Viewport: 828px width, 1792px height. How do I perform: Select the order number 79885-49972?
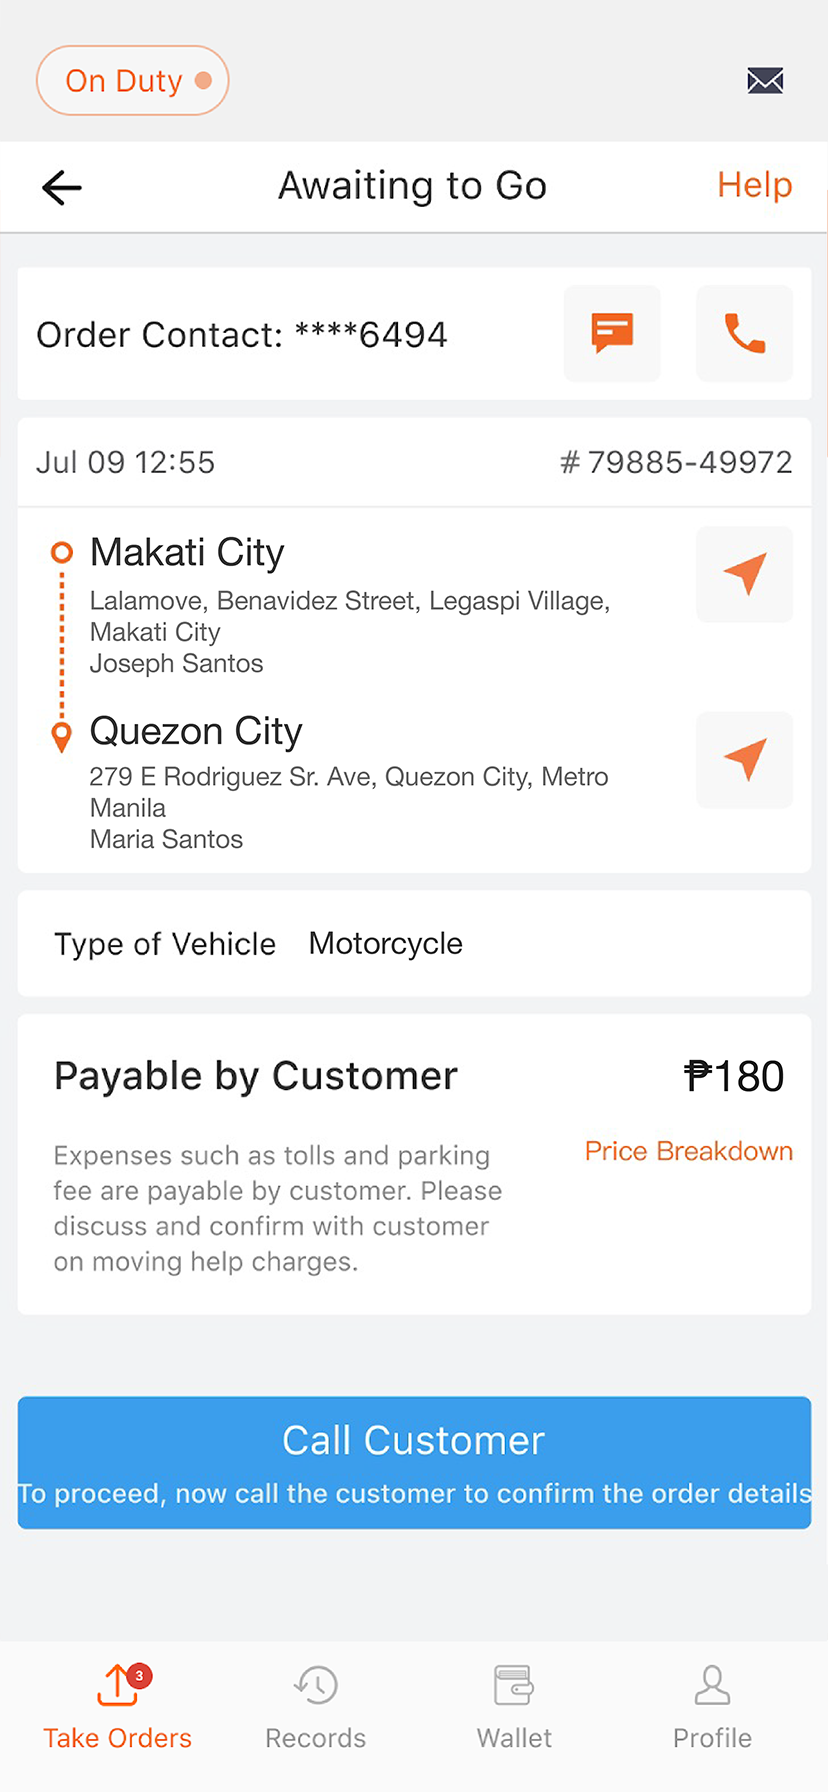tap(677, 462)
